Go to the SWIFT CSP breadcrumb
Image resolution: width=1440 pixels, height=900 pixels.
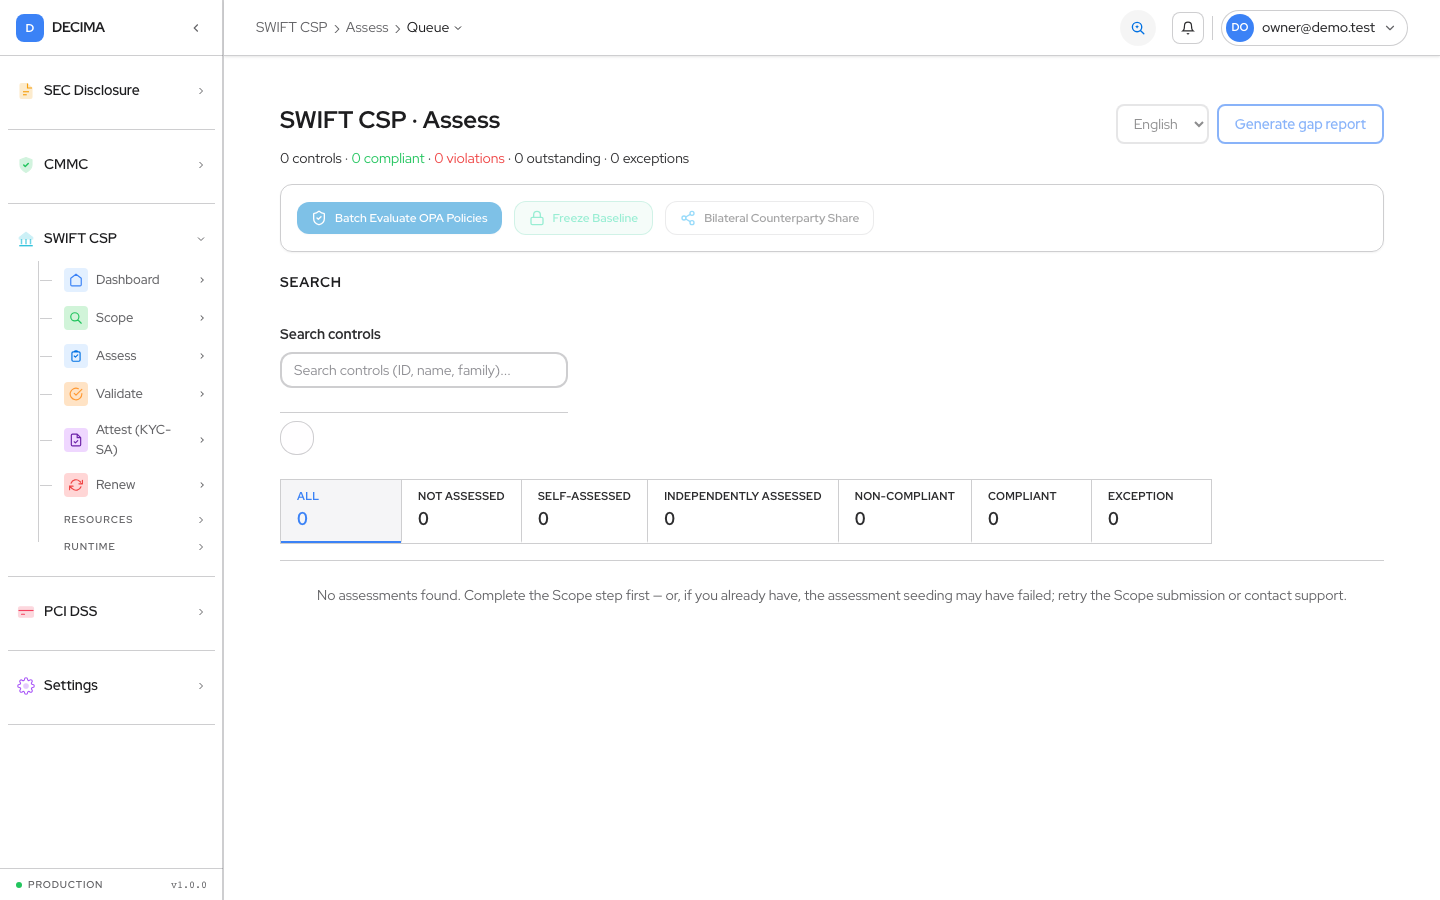[x=291, y=28]
